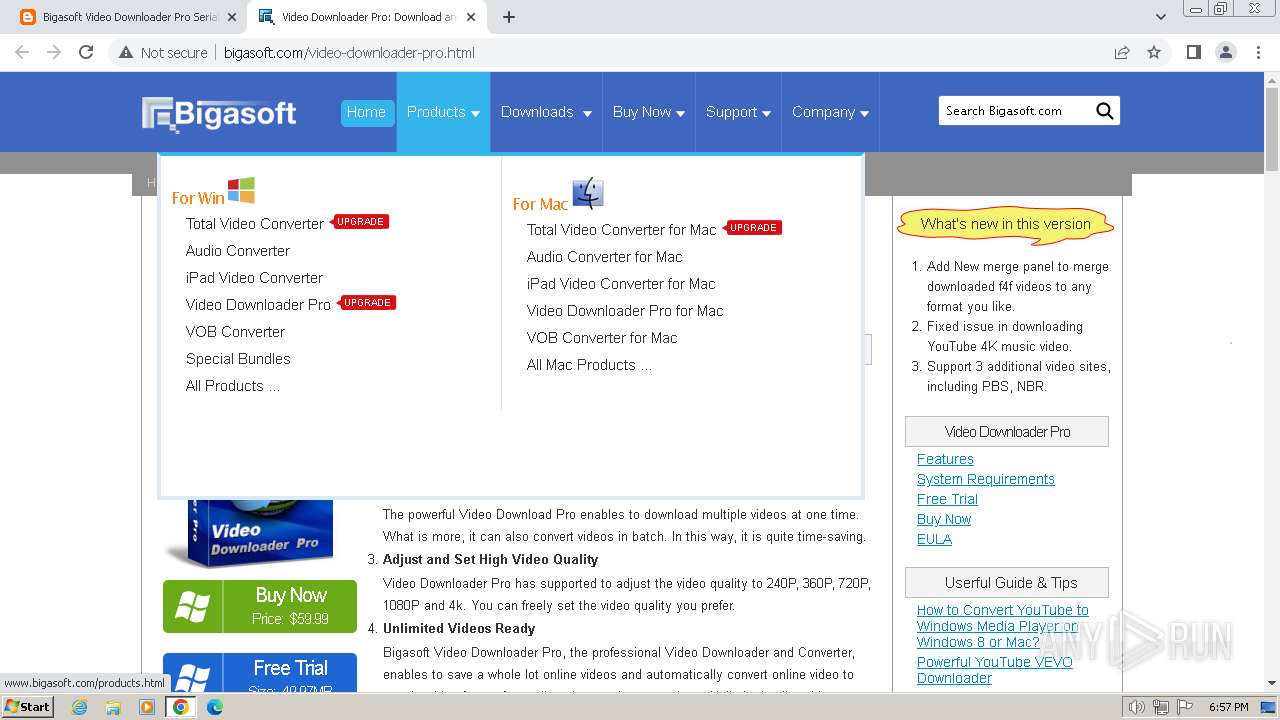Click the UPGRADE badge beside Video Downloader Pro

click(x=368, y=303)
